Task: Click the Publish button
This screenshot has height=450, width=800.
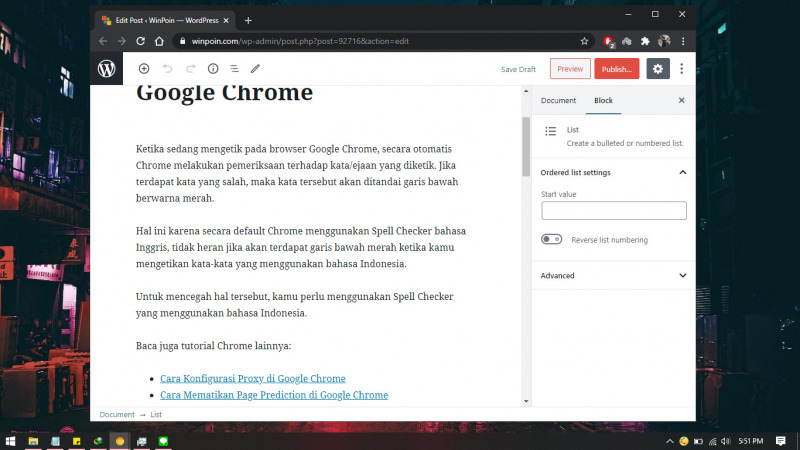Action: click(616, 69)
